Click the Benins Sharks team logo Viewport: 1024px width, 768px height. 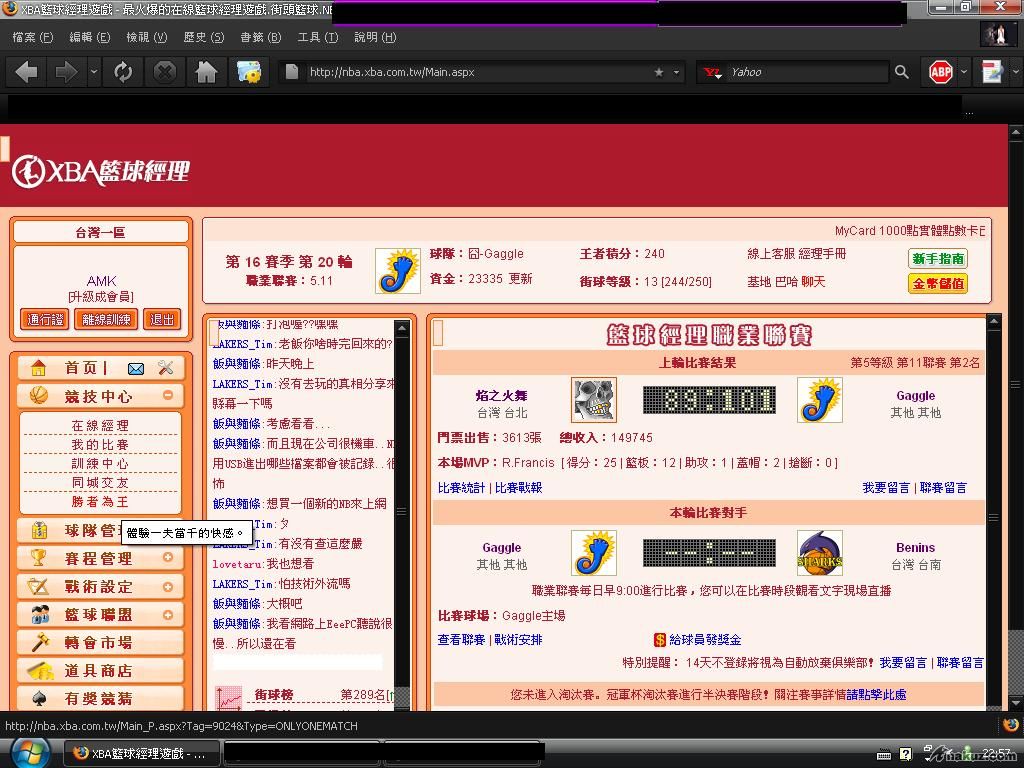[x=820, y=552]
